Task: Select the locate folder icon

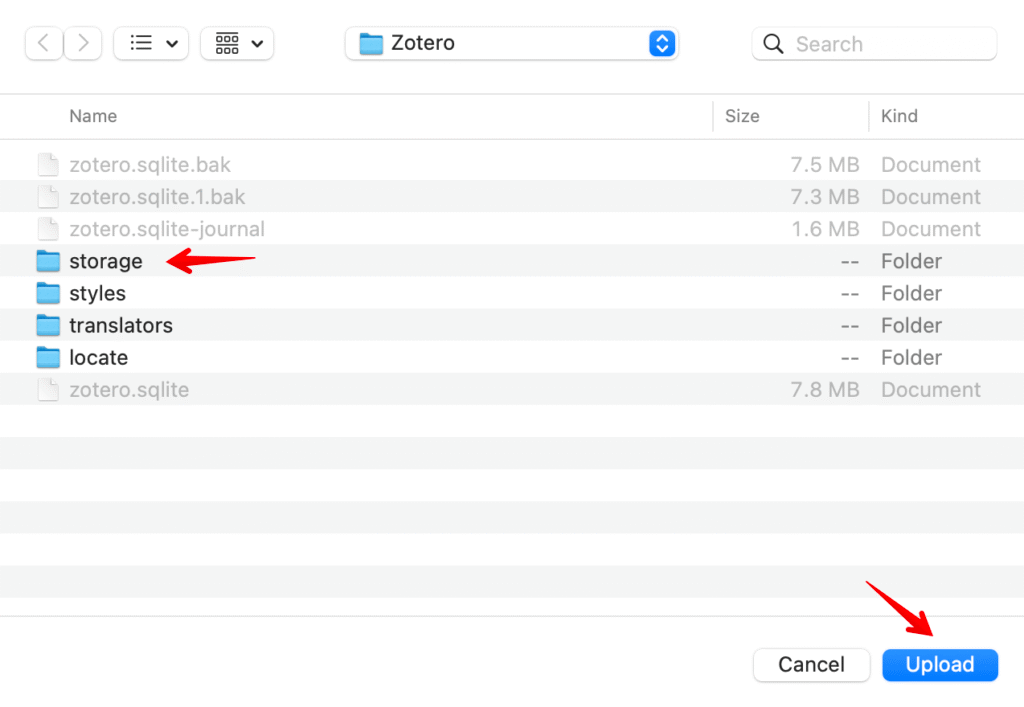Action: pyautogui.click(x=48, y=357)
